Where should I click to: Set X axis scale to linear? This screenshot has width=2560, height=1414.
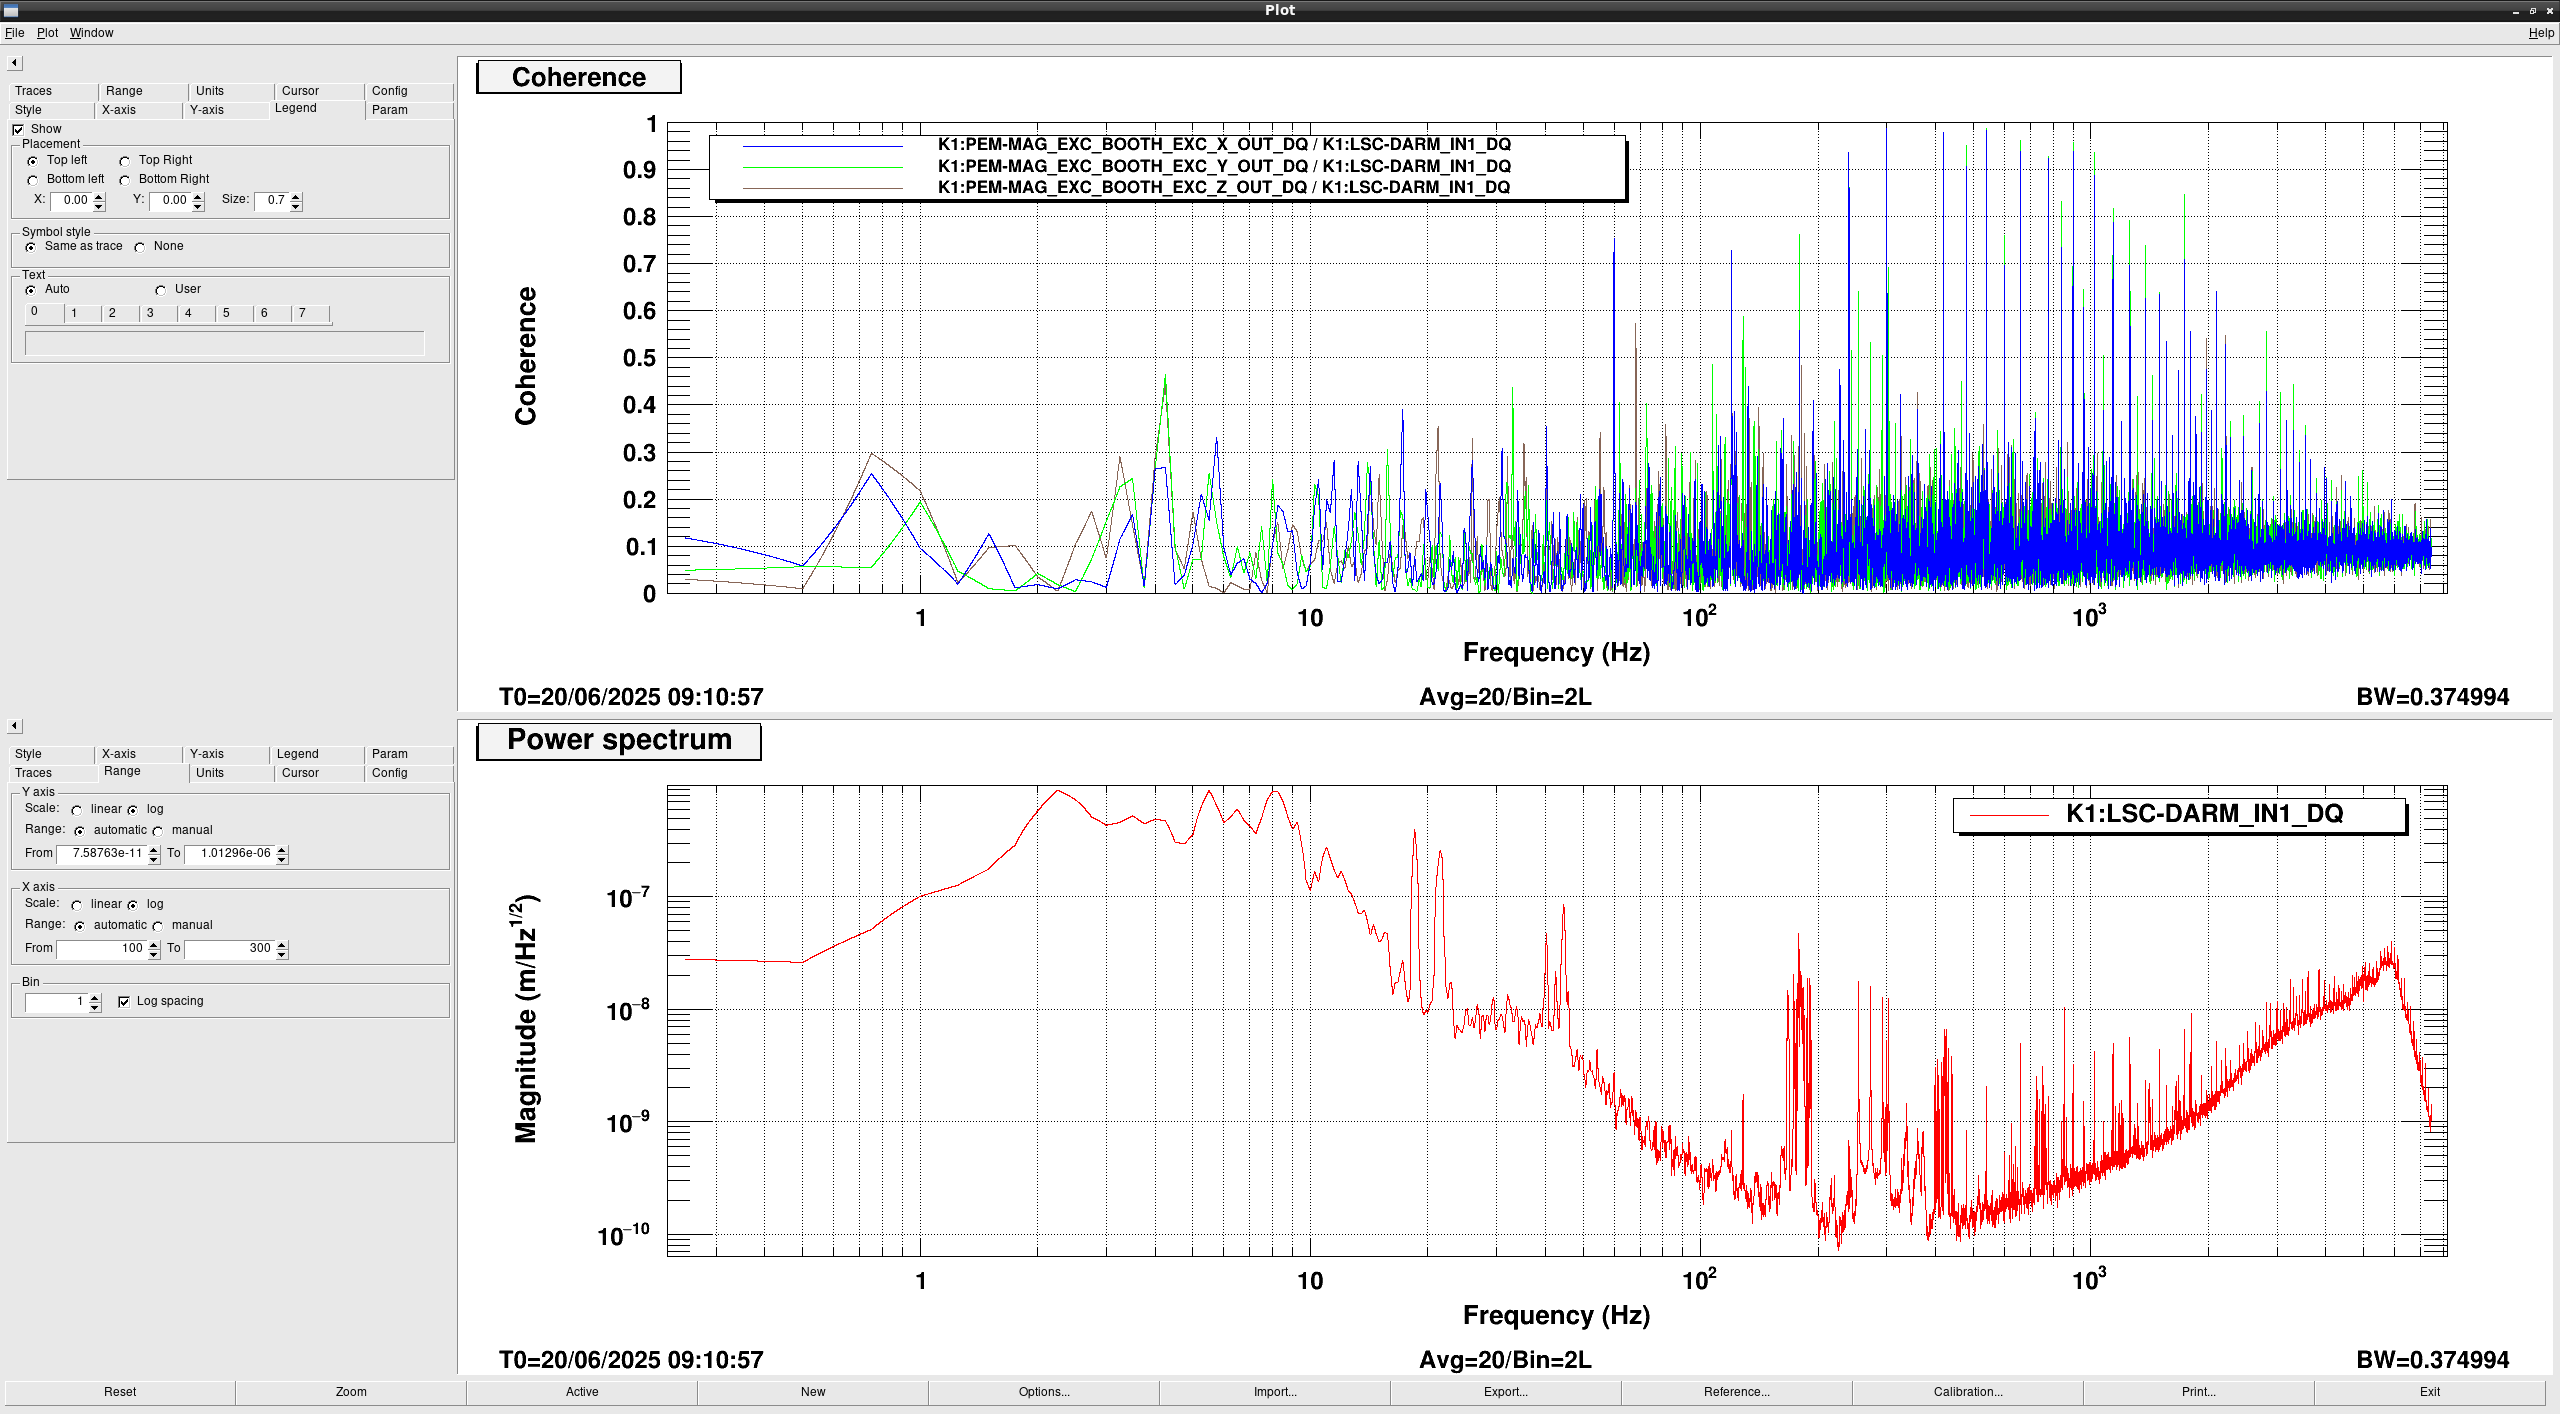(77, 905)
